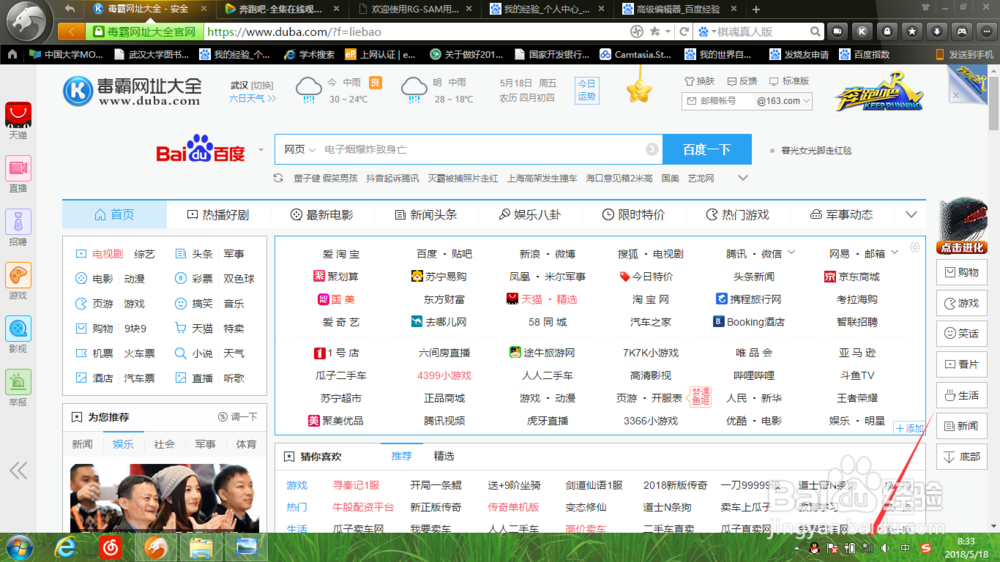Launch Internet Explorer from taskbar
The width and height of the screenshot is (1000, 562).
tap(65, 547)
